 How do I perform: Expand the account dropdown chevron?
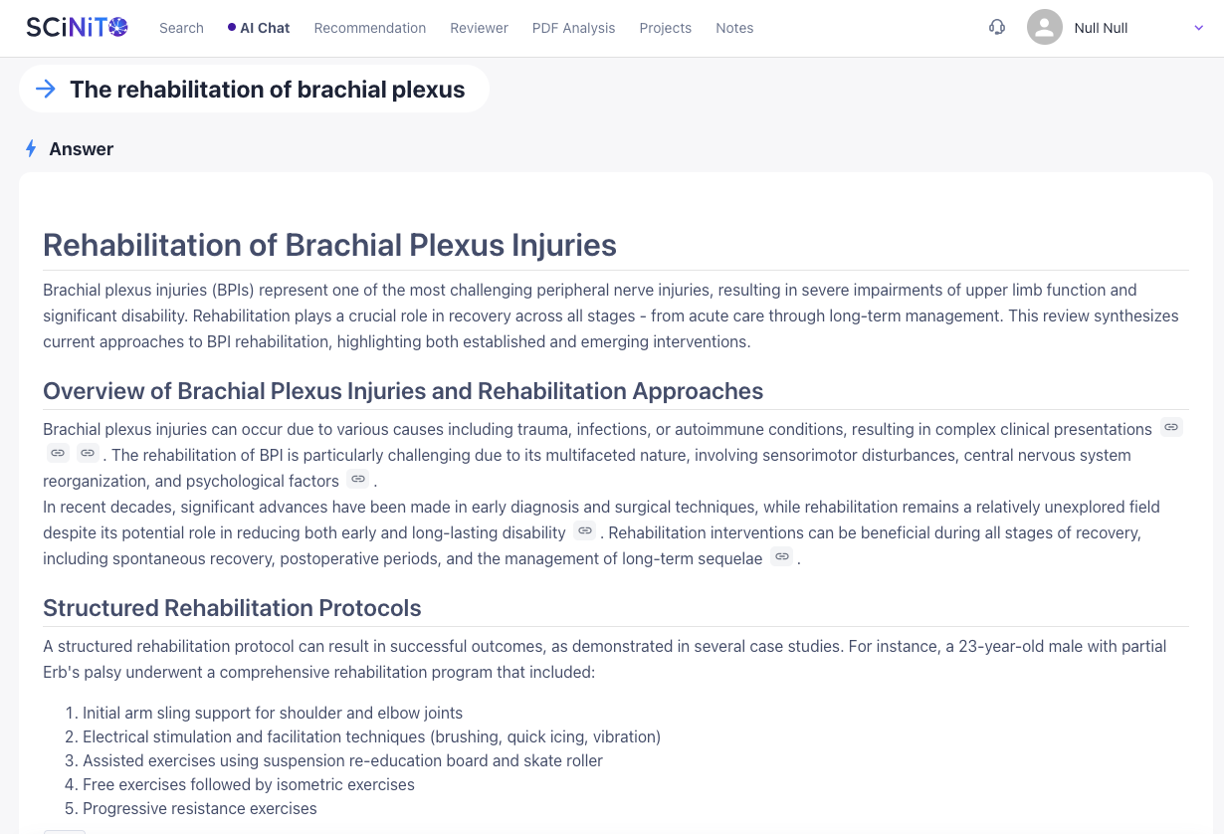tap(1198, 28)
